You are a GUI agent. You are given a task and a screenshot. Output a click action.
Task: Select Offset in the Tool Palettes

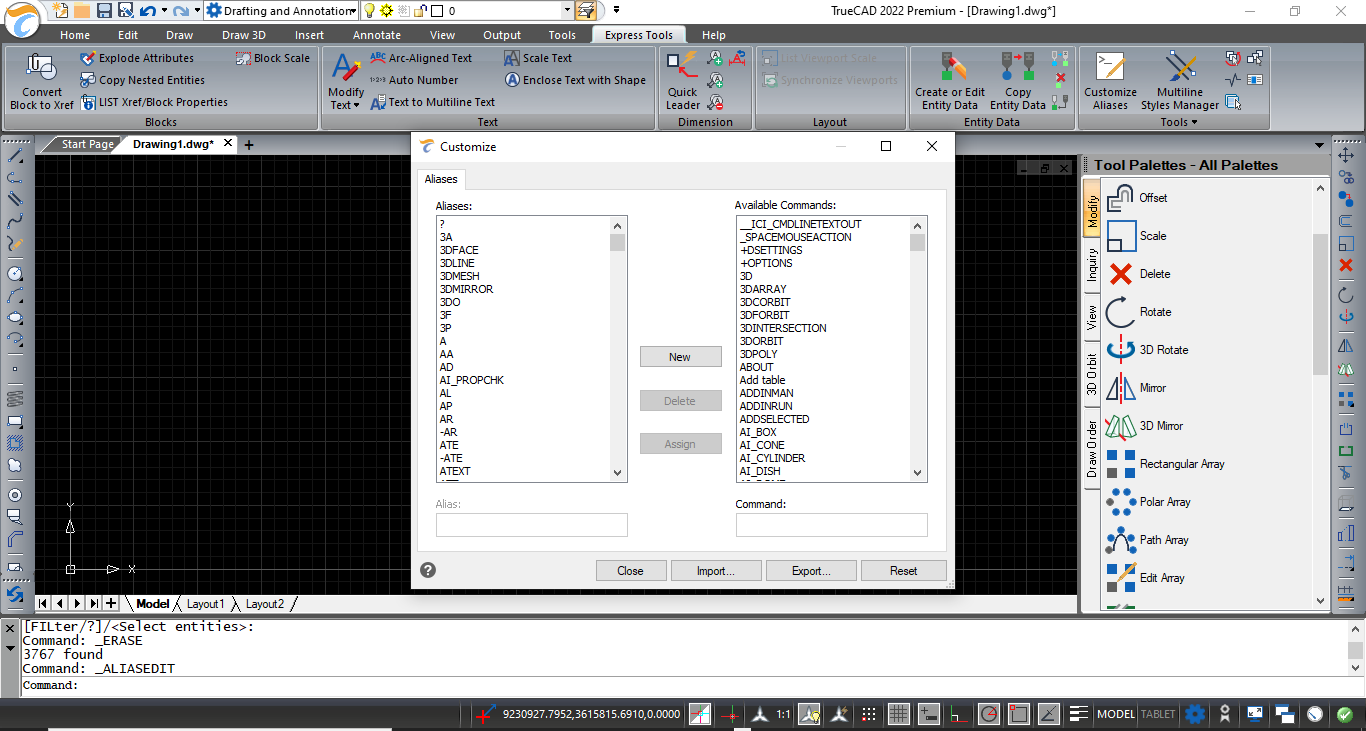(1137, 198)
